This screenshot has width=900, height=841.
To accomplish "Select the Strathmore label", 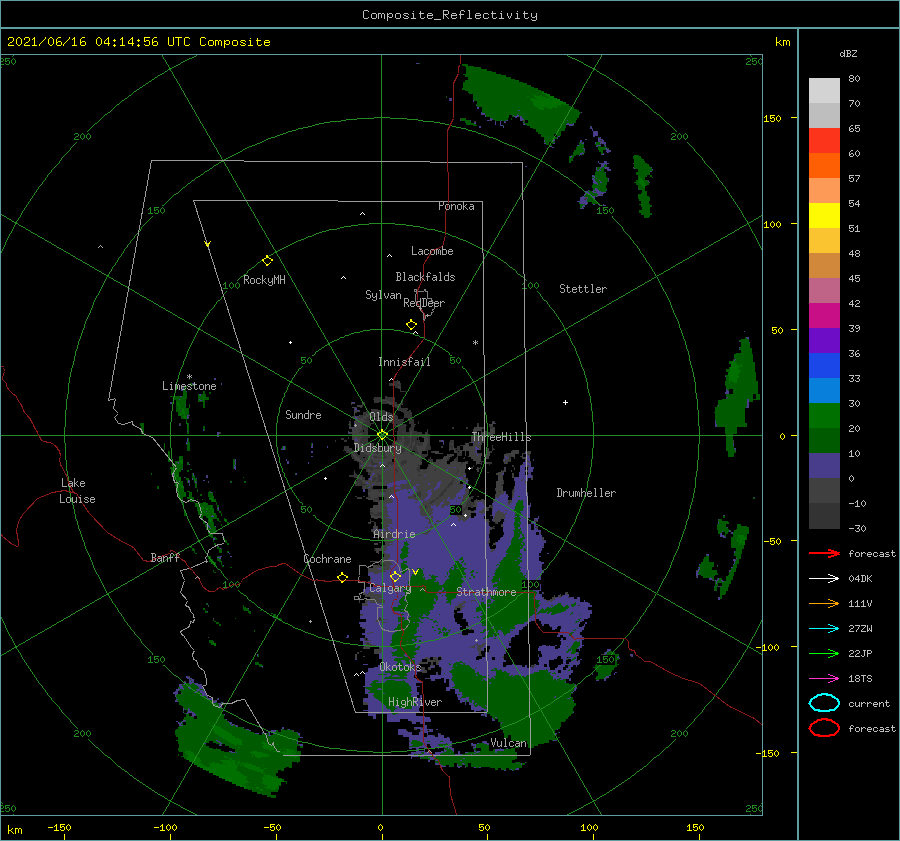I will [x=486, y=592].
